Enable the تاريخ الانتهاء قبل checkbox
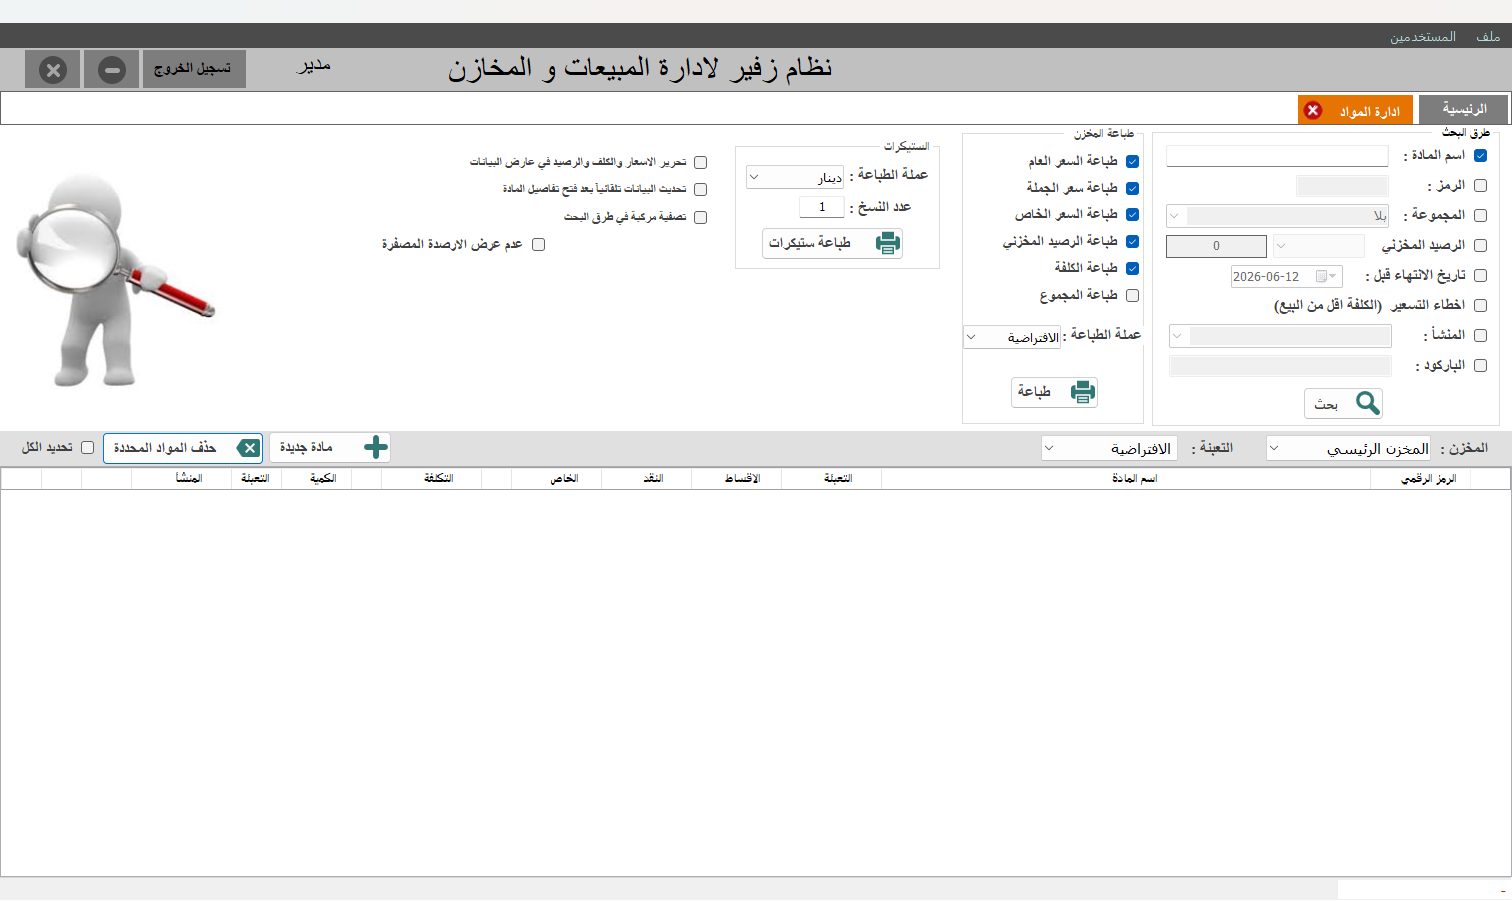Screen dimensions: 1512x901 click(x=1480, y=275)
